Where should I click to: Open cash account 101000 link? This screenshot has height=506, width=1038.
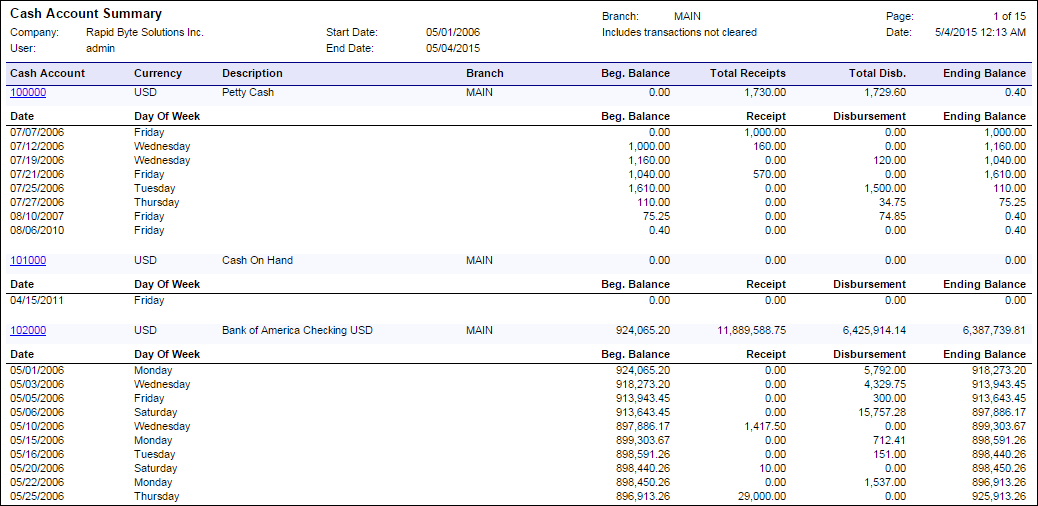pos(28,260)
